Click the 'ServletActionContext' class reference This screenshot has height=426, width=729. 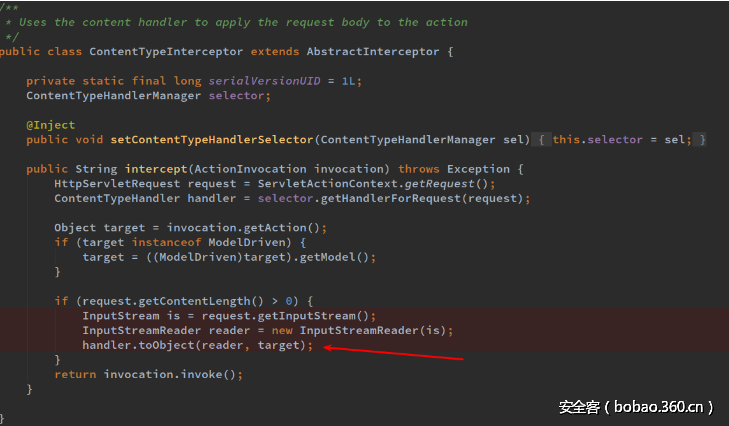click(327, 184)
